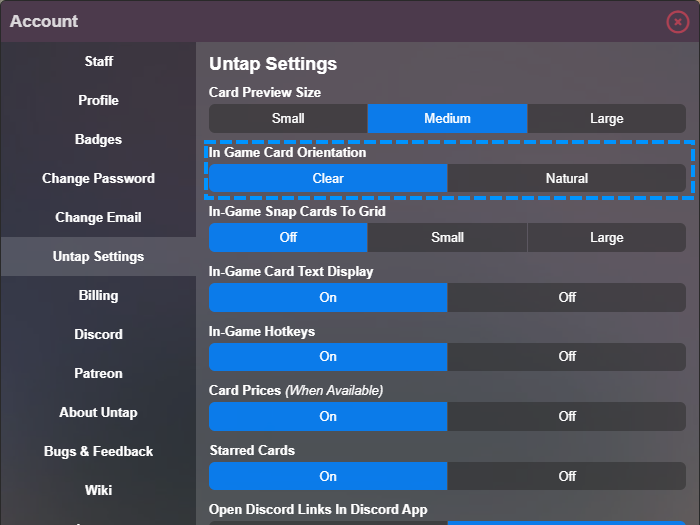The height and width of the screenshot is (525, 700).
Task: Set Card Preview Size to Small
Action: coord(288,119)
